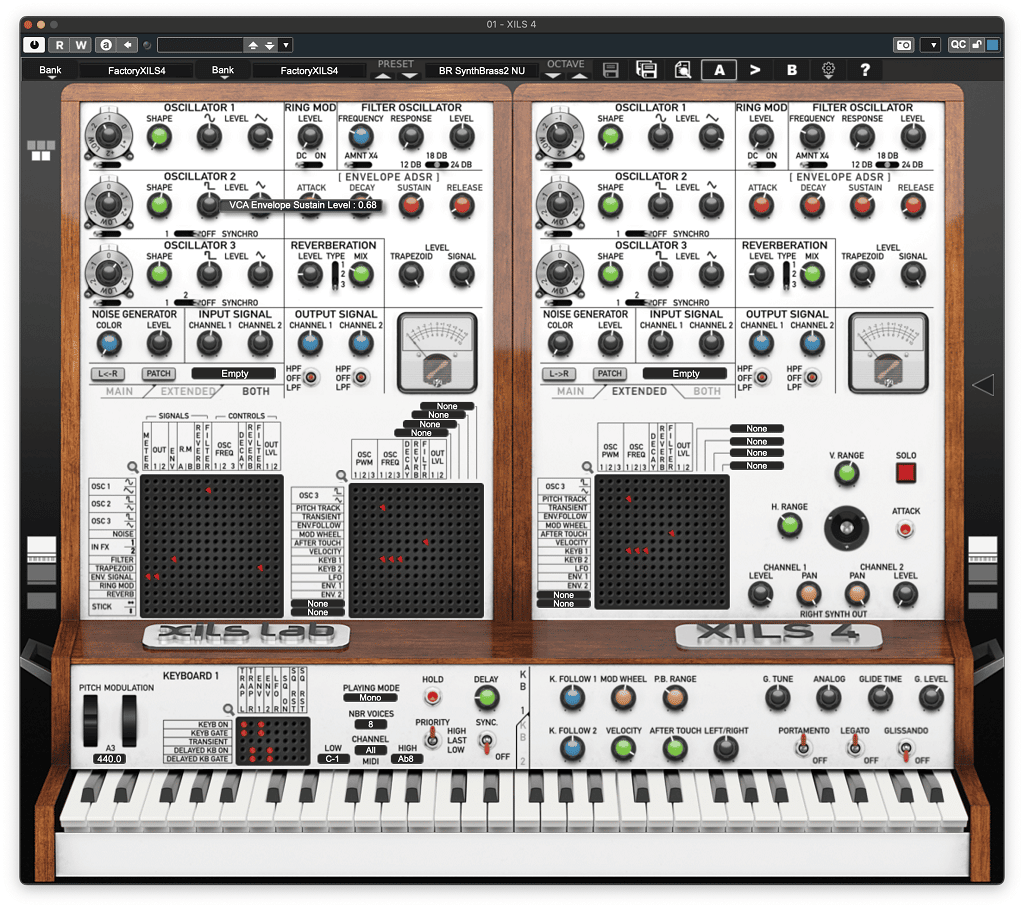Click the Read automation R button
1024x908 pixels.
pyautogui.click(x=59, y=44)
